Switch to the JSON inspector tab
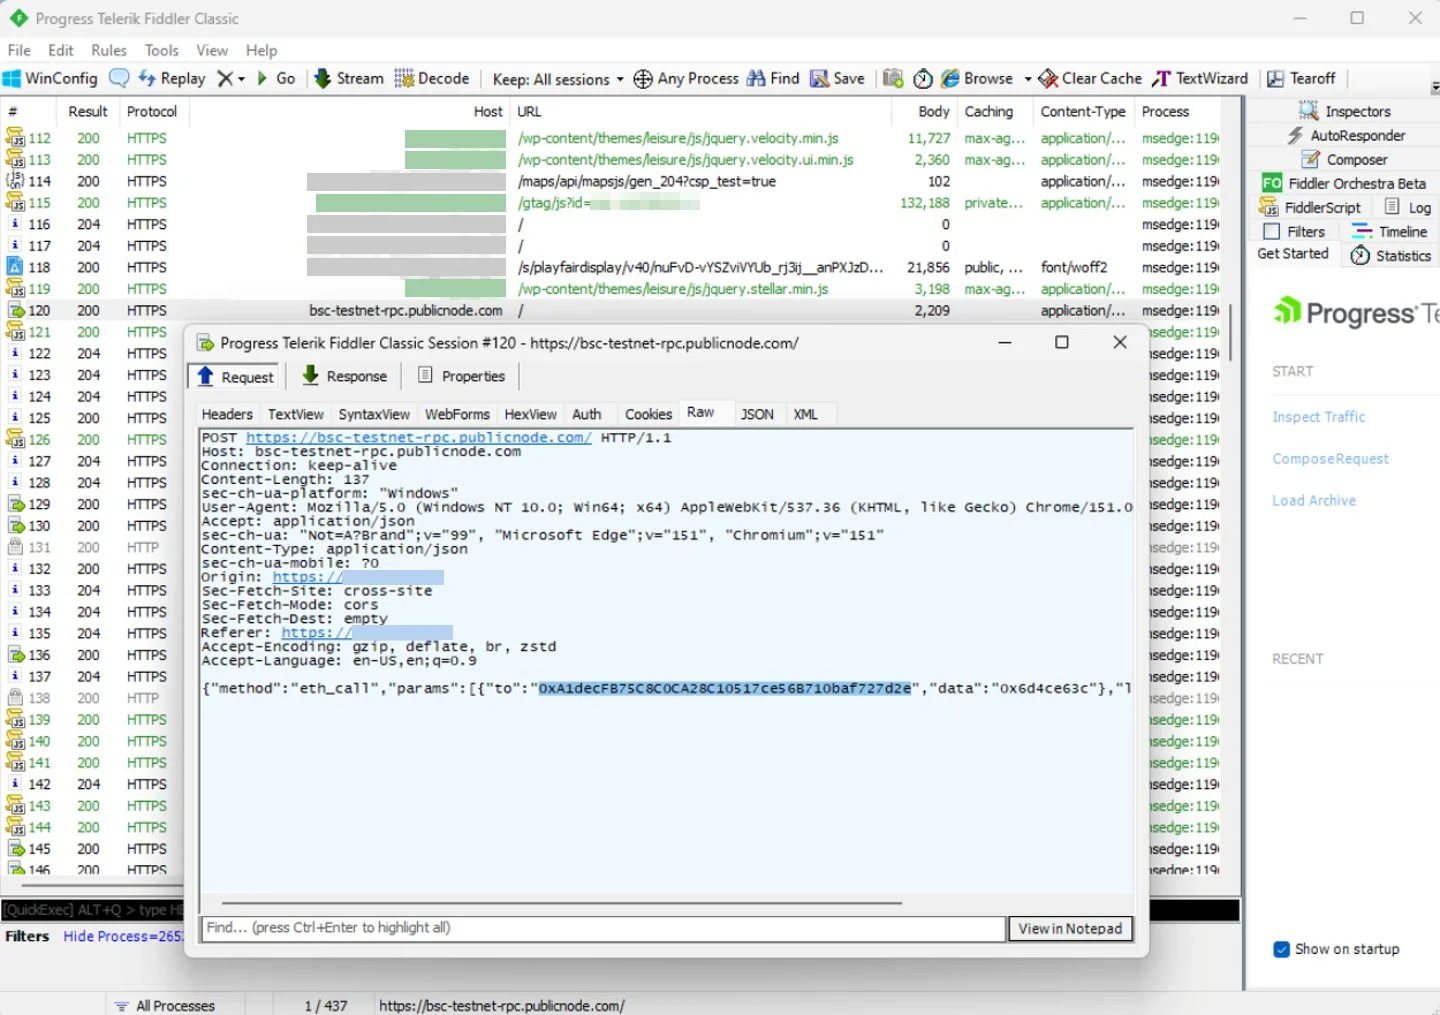1440x1015 pixels. (x=757, y=414)
